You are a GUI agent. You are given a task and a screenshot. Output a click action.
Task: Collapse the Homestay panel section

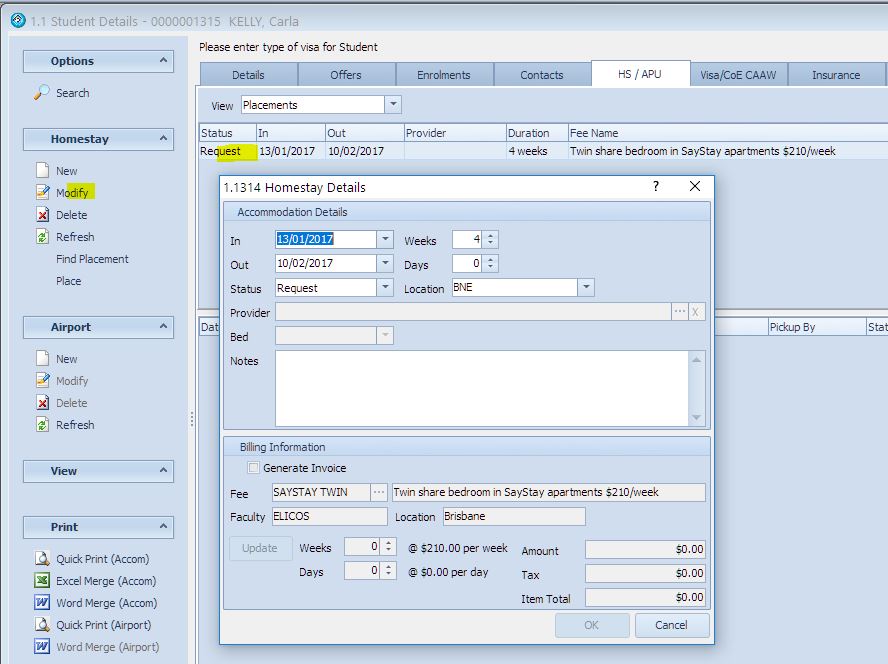click(x=163, y=139)
